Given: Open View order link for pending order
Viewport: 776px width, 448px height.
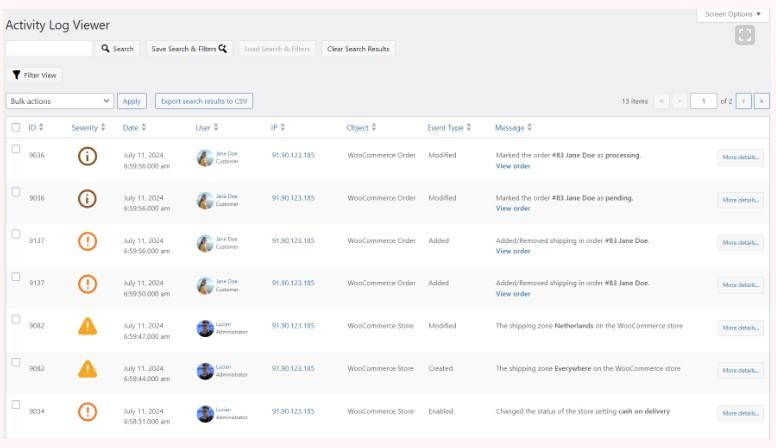Looking at the screenshot, I should [513, 208].
